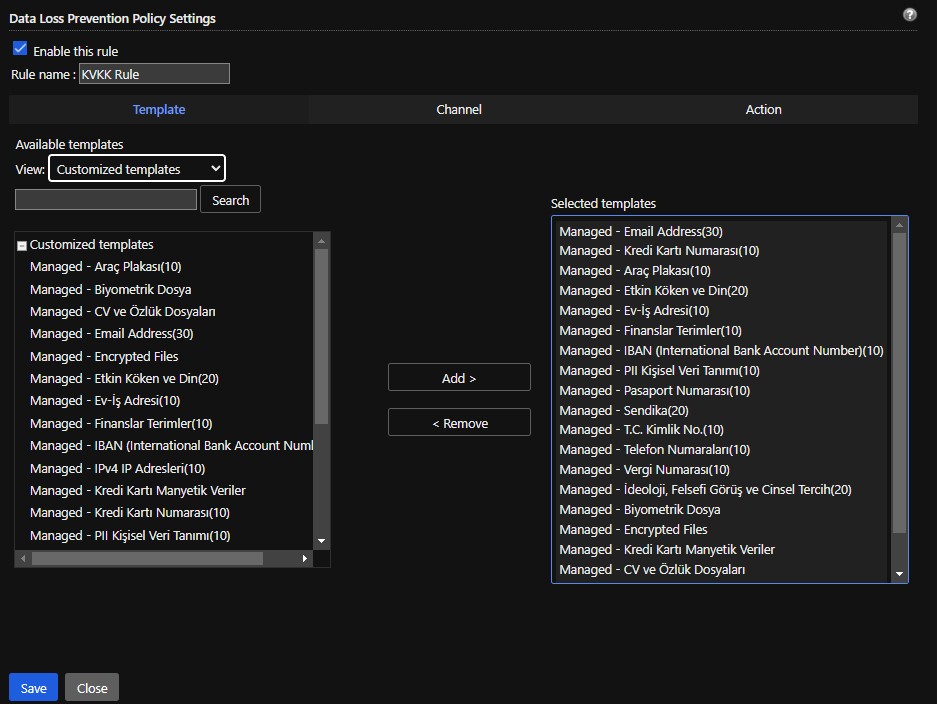
Task: Open the Action tab
Action: point(763,110)
